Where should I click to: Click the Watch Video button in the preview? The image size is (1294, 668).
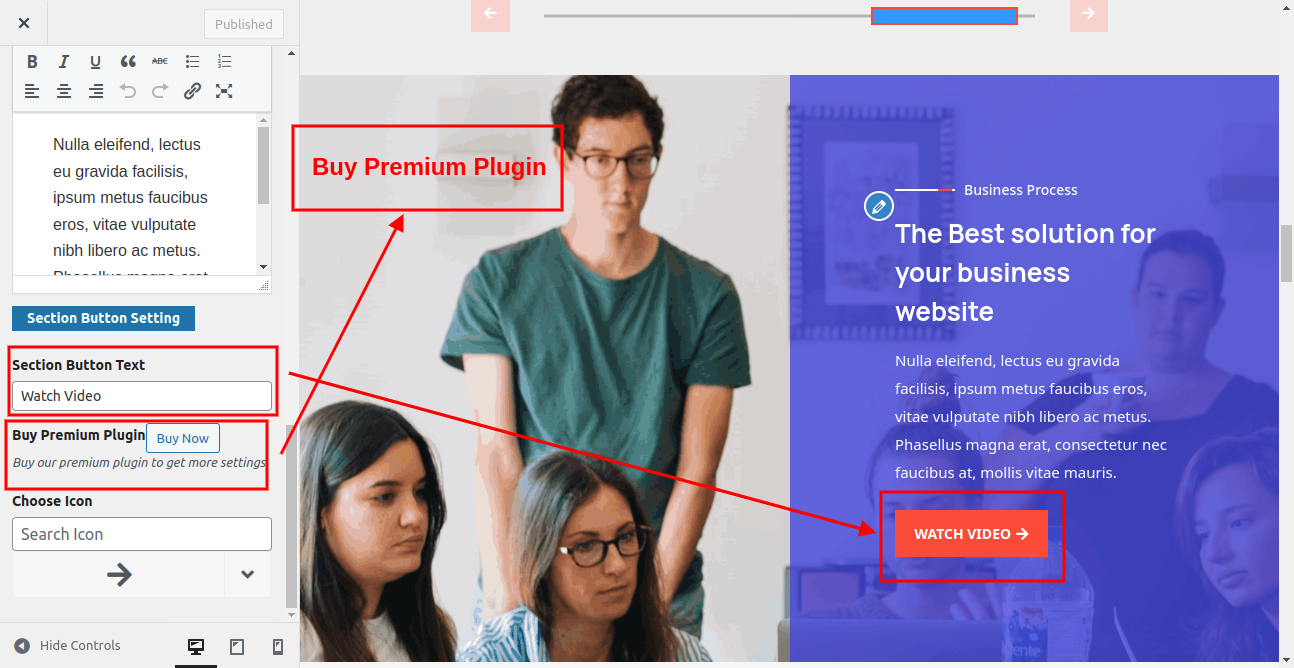(971, 534)
